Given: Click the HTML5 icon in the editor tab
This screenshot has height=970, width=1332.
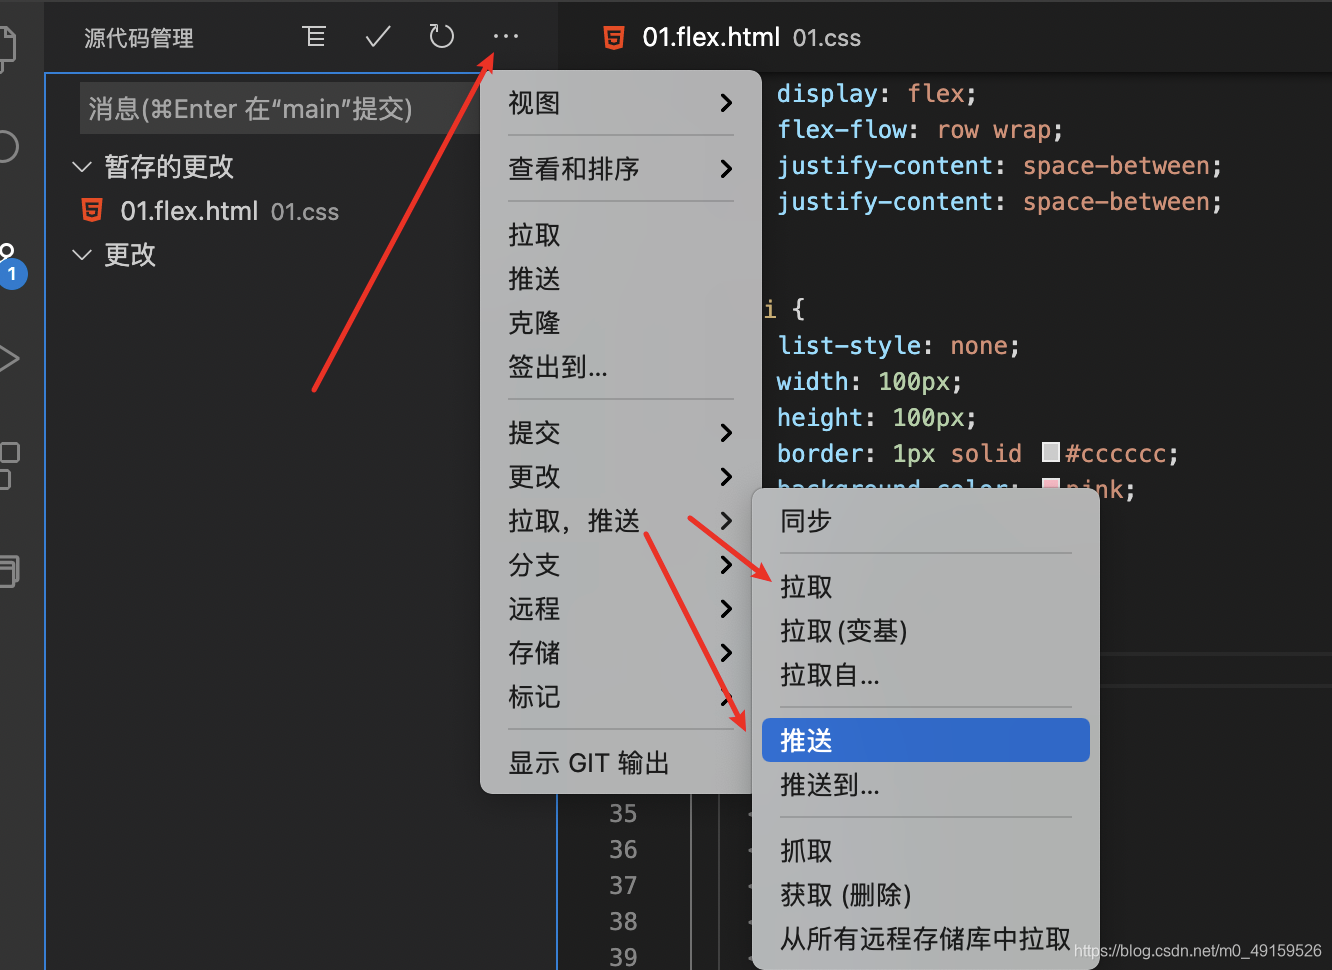Looking at the screenshot, I should [x=613, y=38].
